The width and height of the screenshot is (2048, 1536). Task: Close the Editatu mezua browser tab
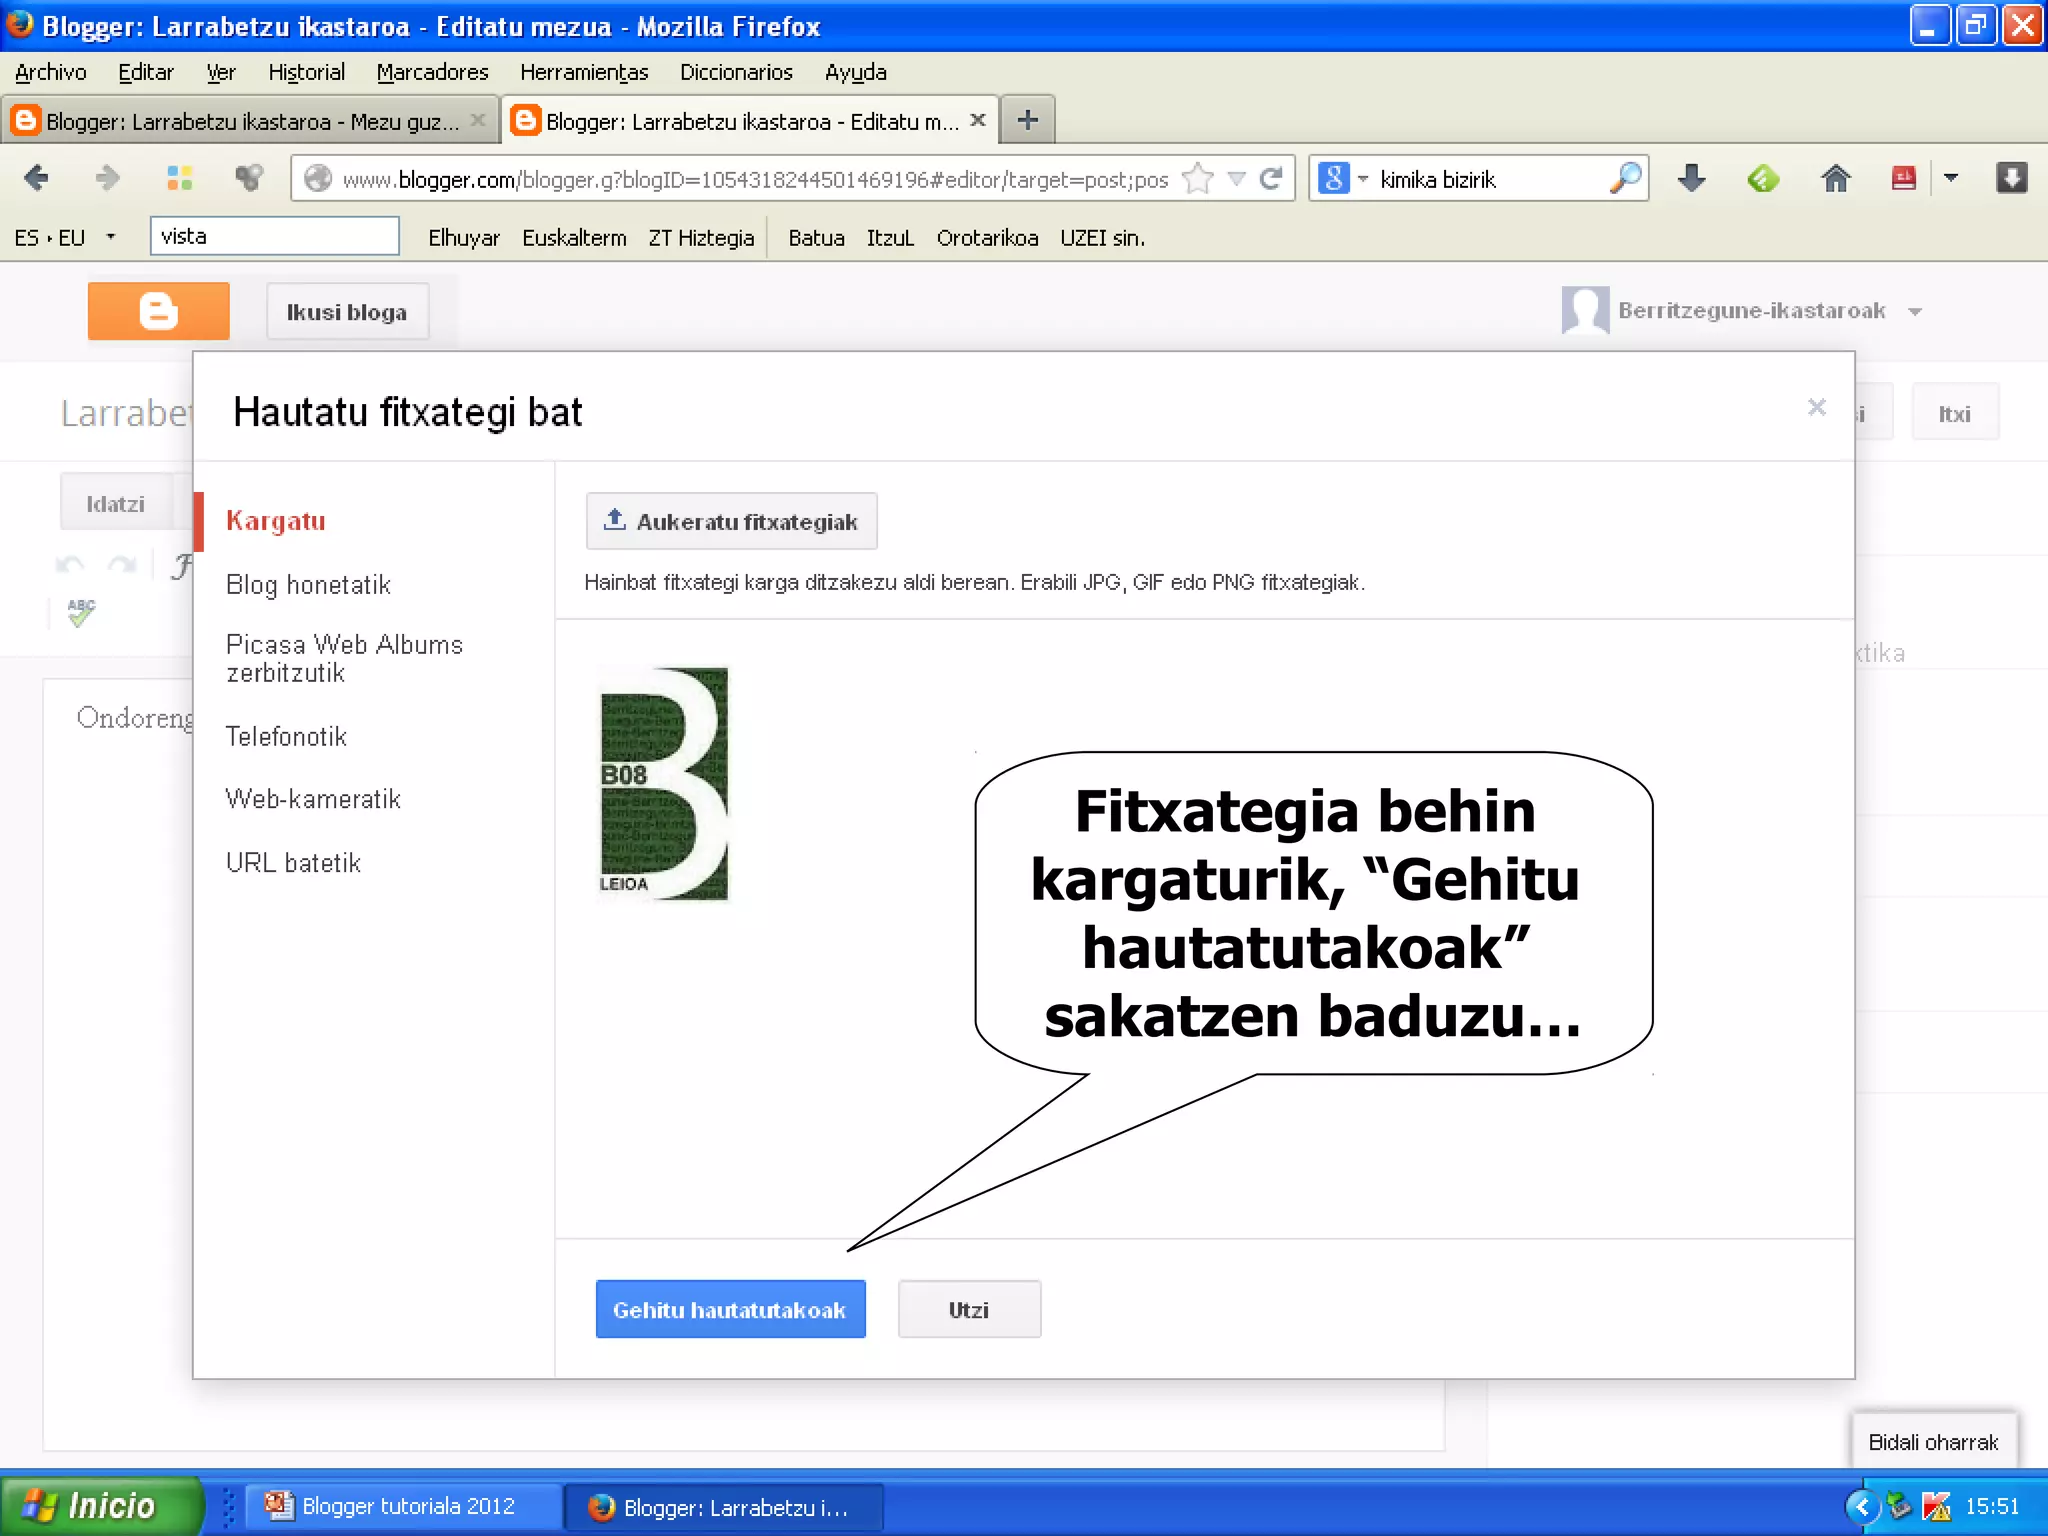pos(978,120)
